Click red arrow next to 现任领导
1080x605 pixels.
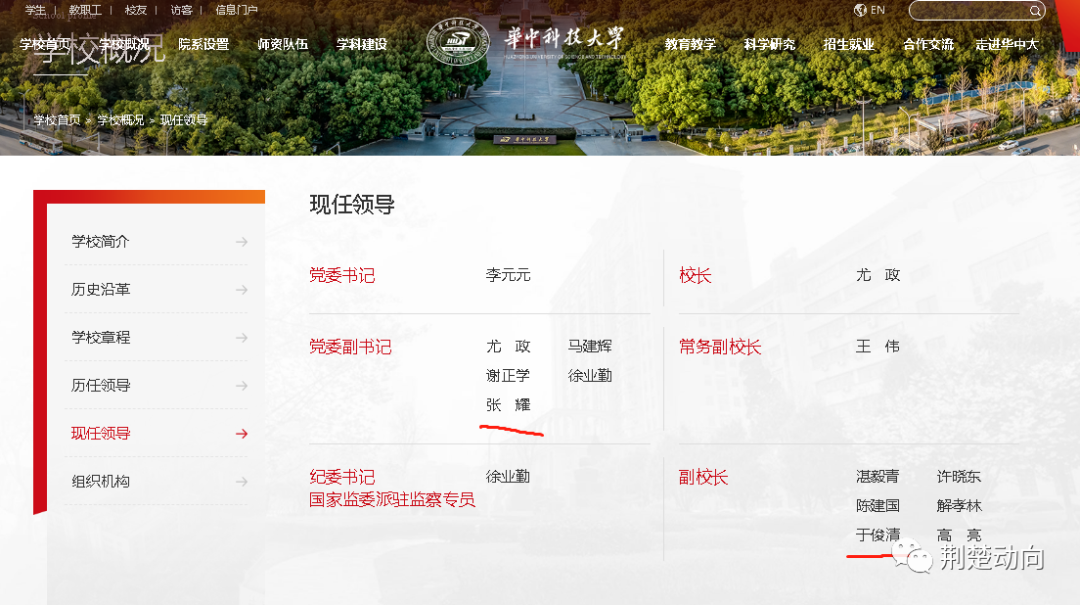241,433
